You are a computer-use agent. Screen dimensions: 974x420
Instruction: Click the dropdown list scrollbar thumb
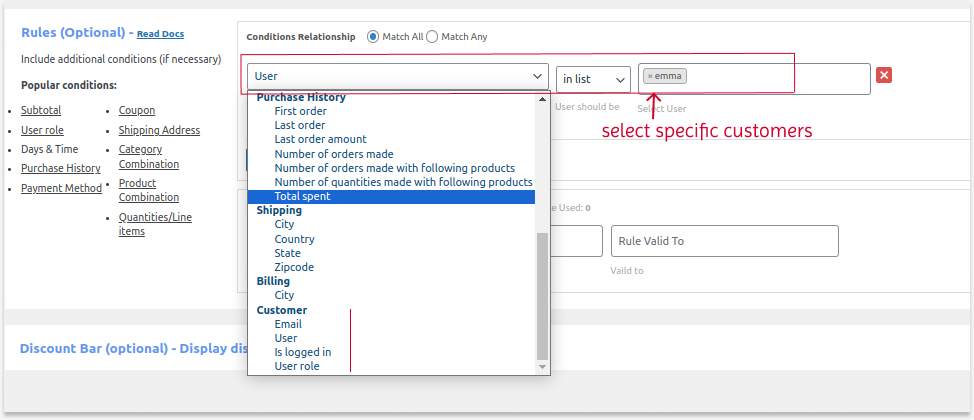tap(542, 296)
